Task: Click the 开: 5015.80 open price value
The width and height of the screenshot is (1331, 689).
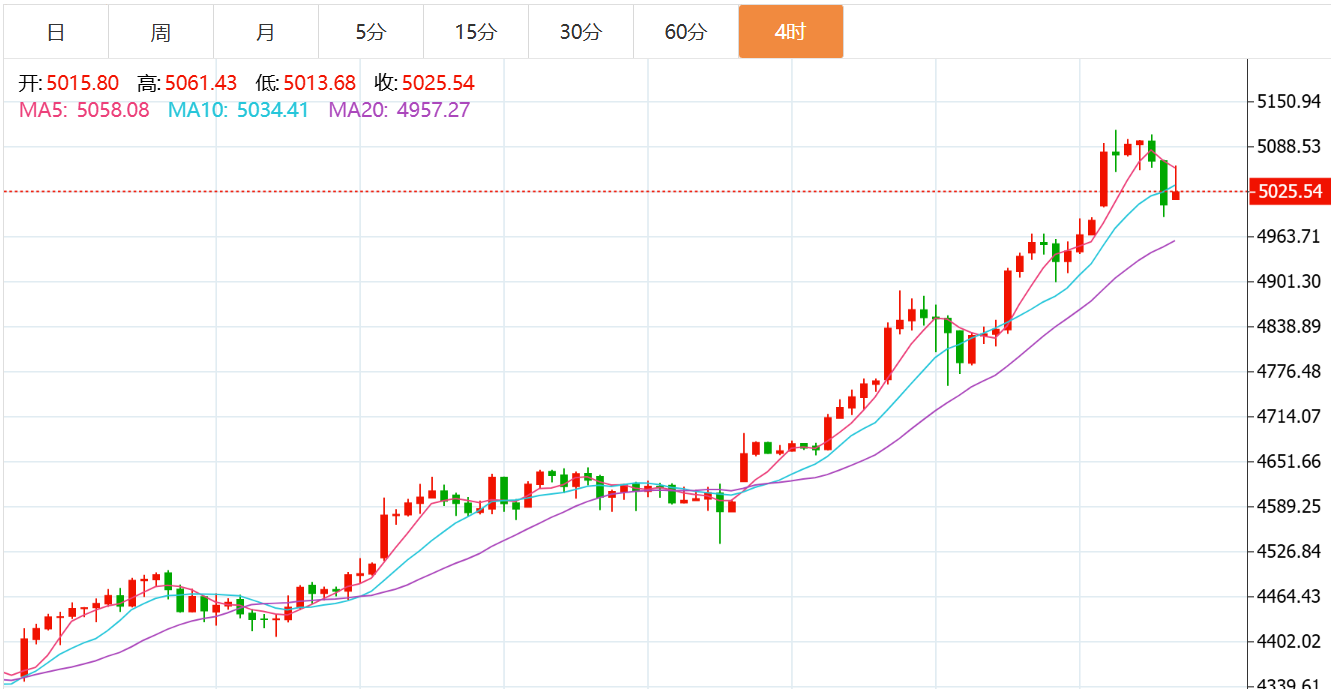Action: [x=69, y=83]
